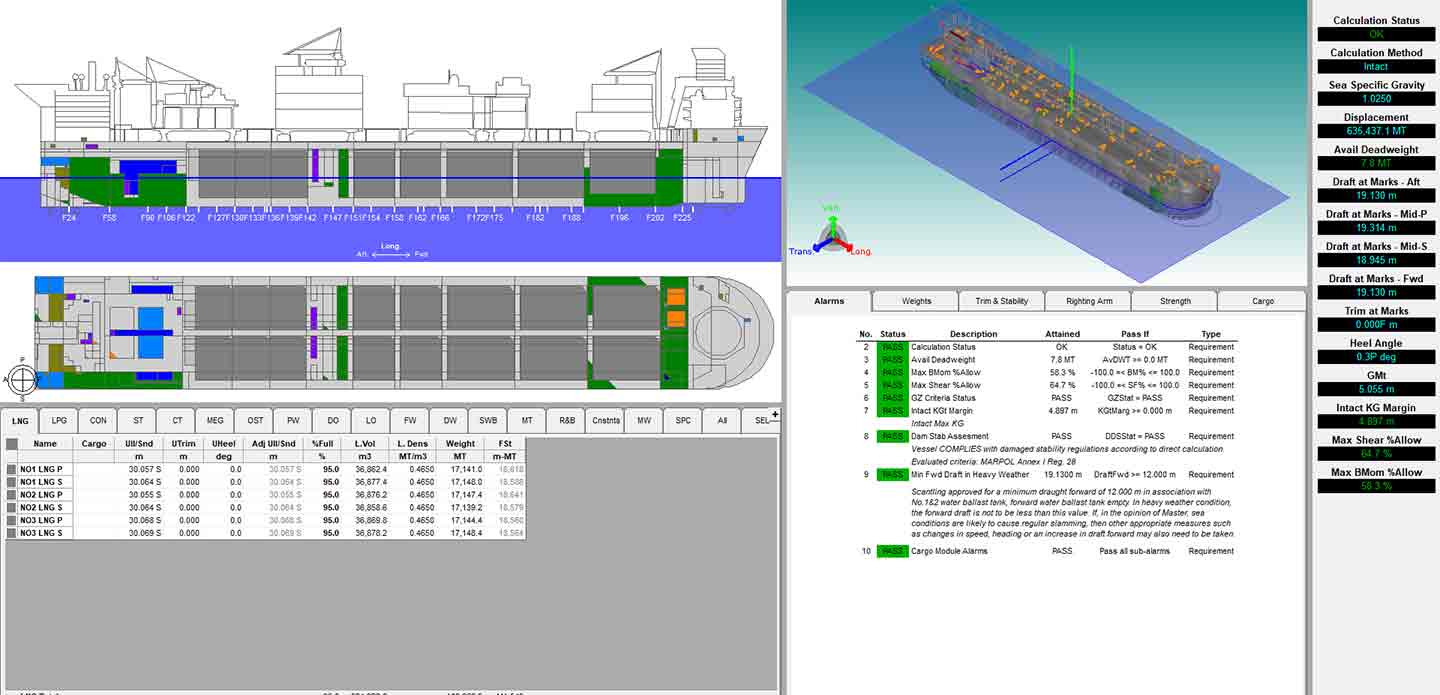Click the Weight column header
This screenshot has width=1440, height=695.
(x=460, y=444)
